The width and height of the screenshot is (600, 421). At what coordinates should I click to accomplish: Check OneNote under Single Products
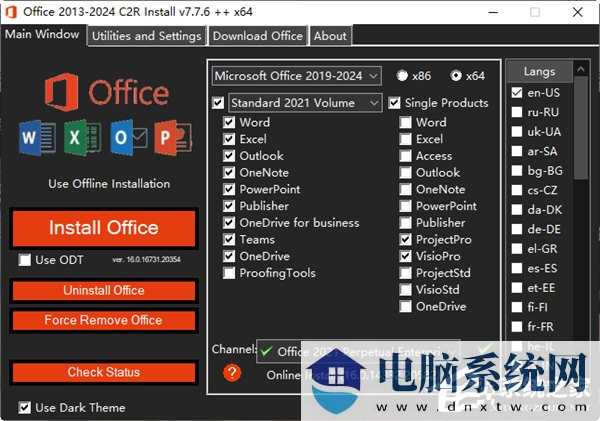point(406,189)
